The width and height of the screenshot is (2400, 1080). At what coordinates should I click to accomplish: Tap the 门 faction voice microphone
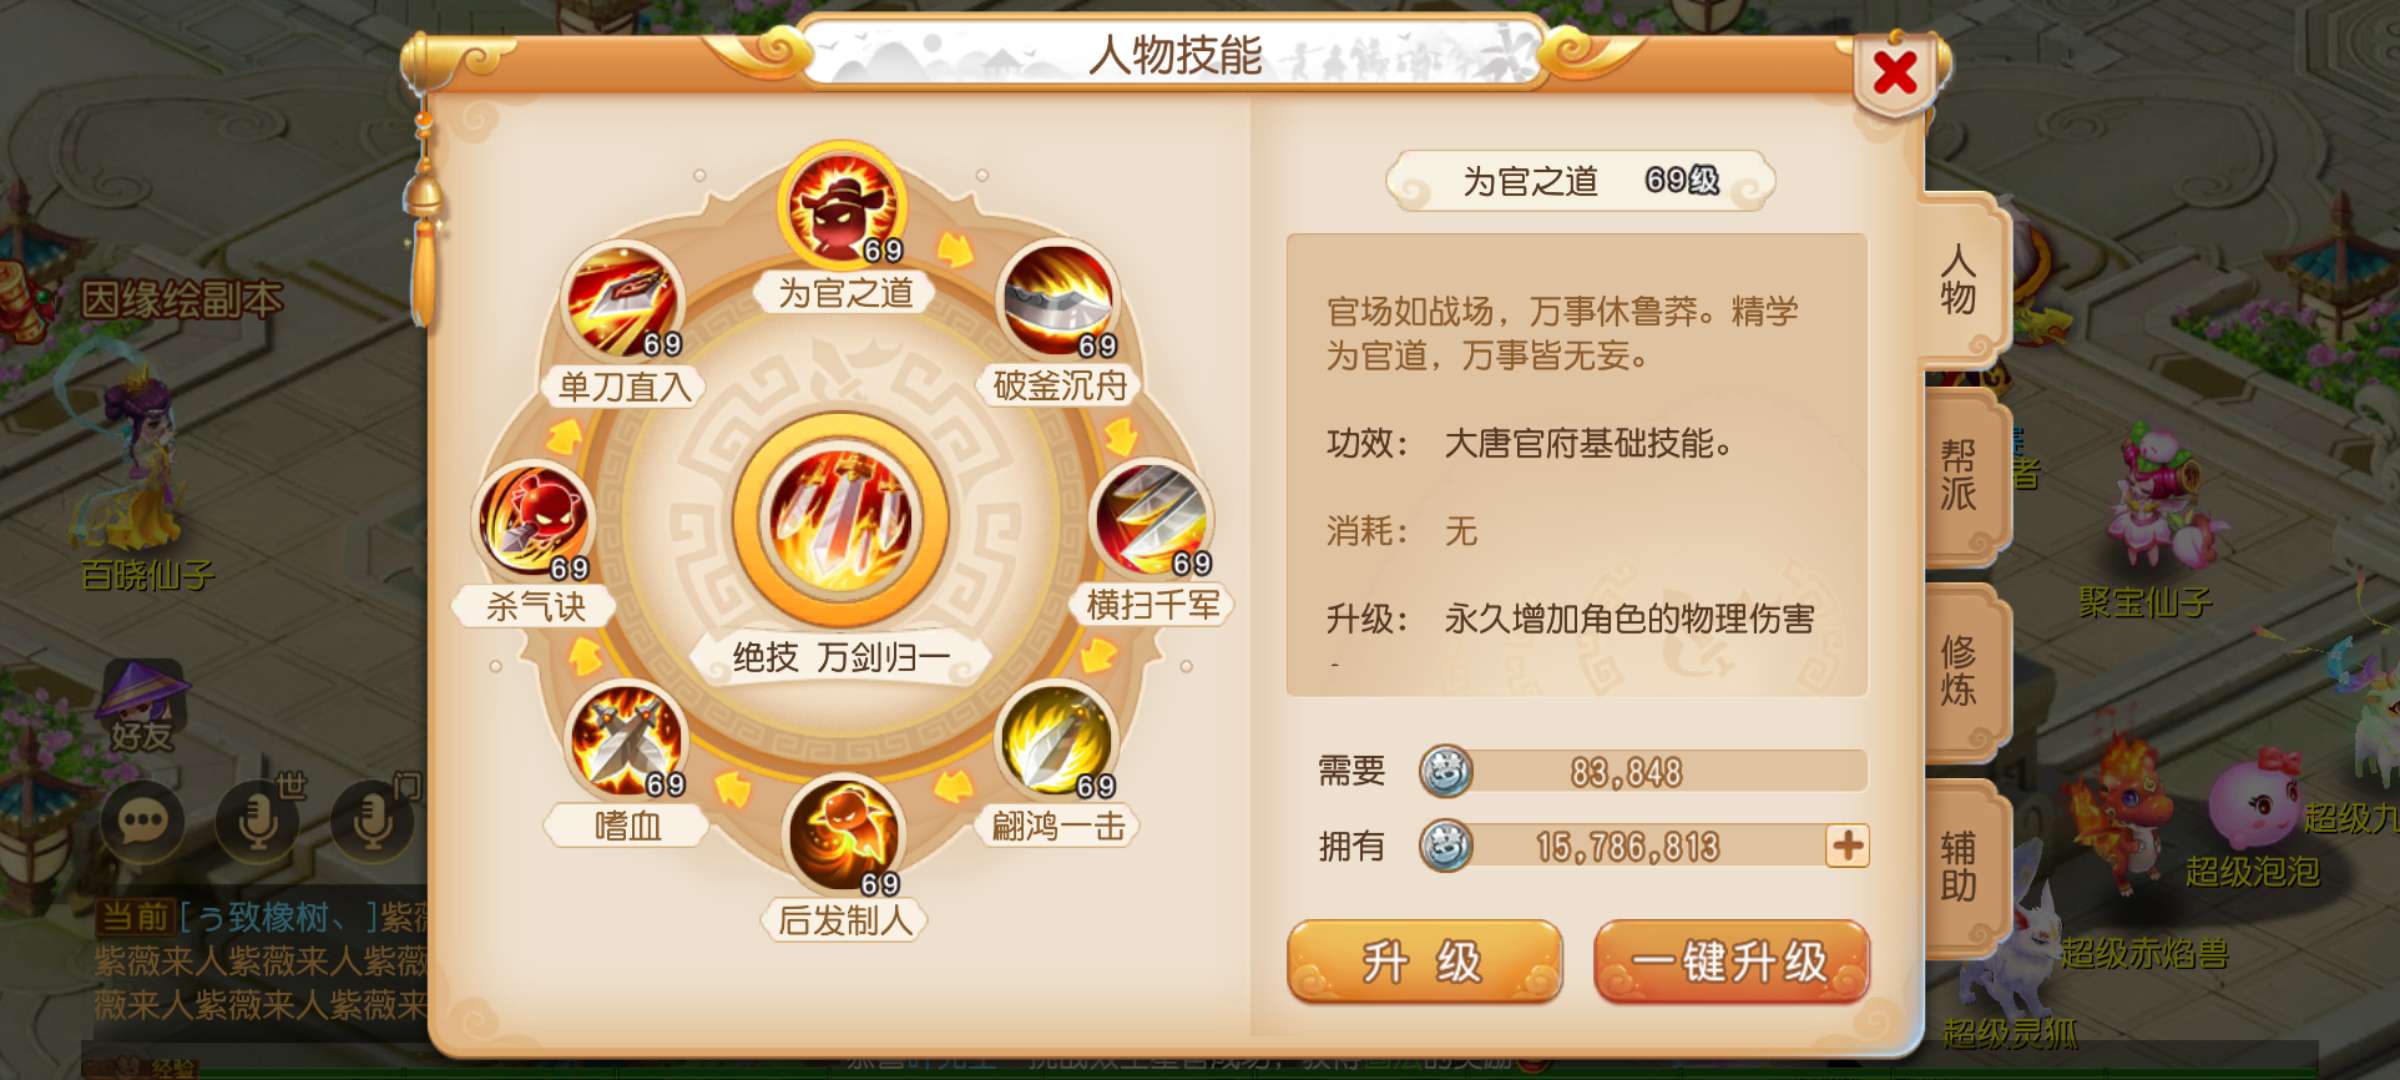pyautogui.click(x=373, y=822)
